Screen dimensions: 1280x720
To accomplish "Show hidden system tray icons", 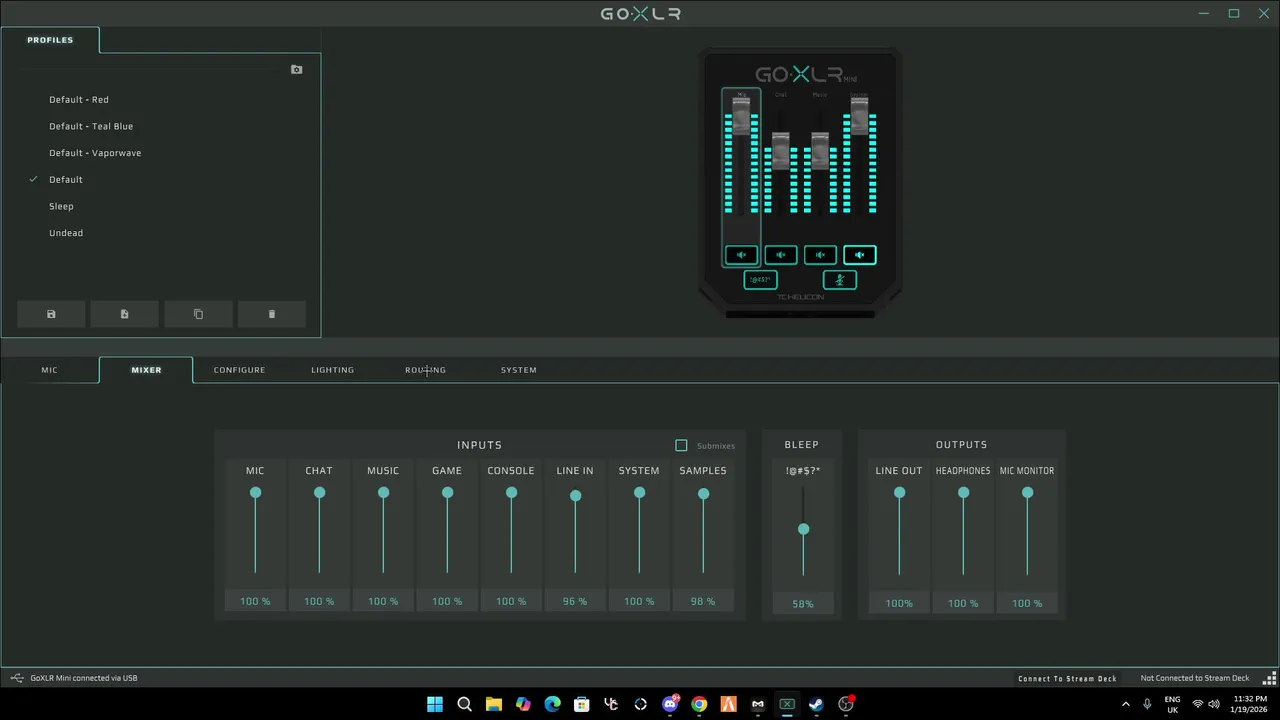I will point(1126,704).
